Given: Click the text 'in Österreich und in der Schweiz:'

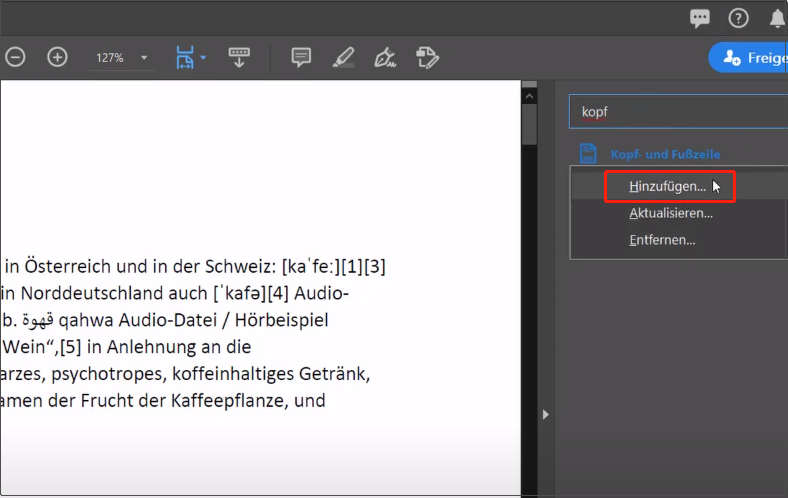Looking at the screenshot, I should [x=141, y=266].
